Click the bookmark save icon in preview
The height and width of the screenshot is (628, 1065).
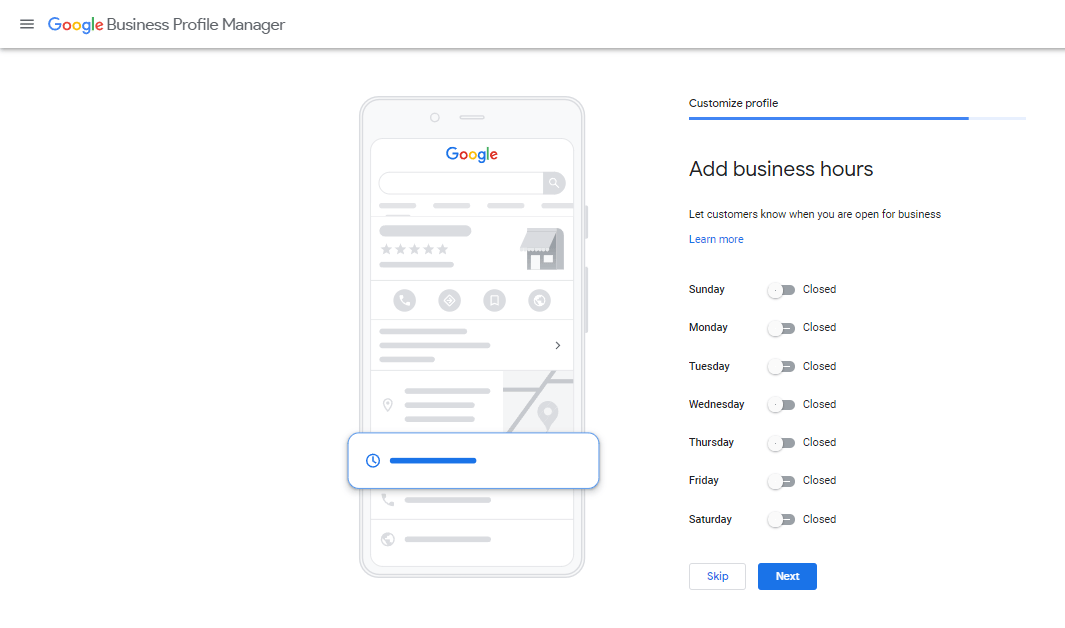click(494, 300)
